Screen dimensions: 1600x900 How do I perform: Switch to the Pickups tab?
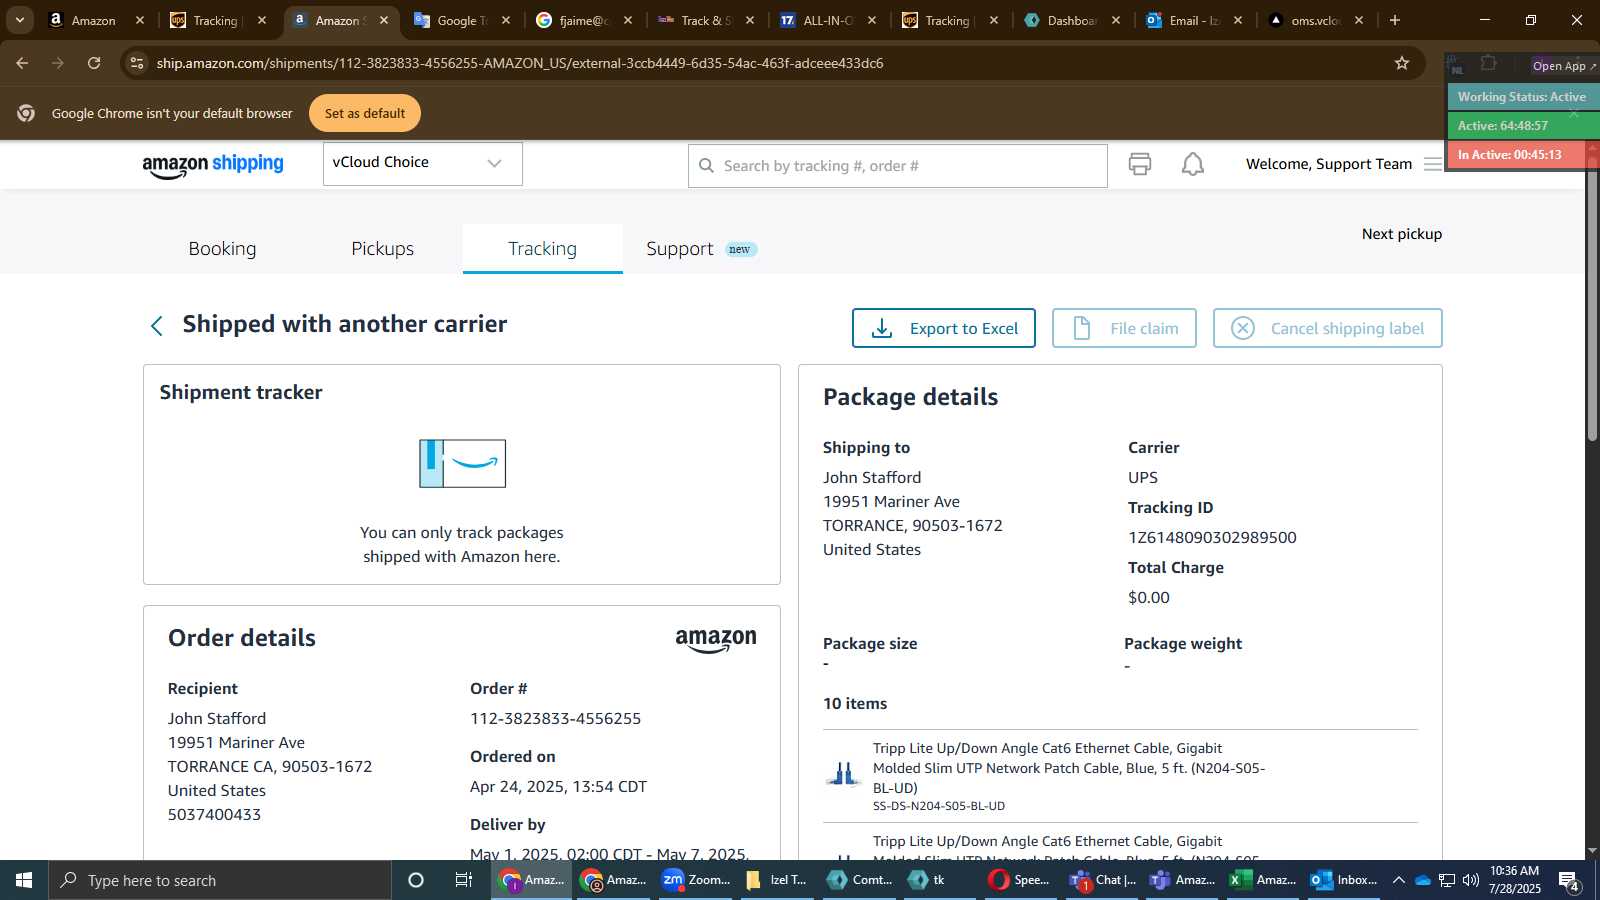pyautogui.click(x=382, y=249)
